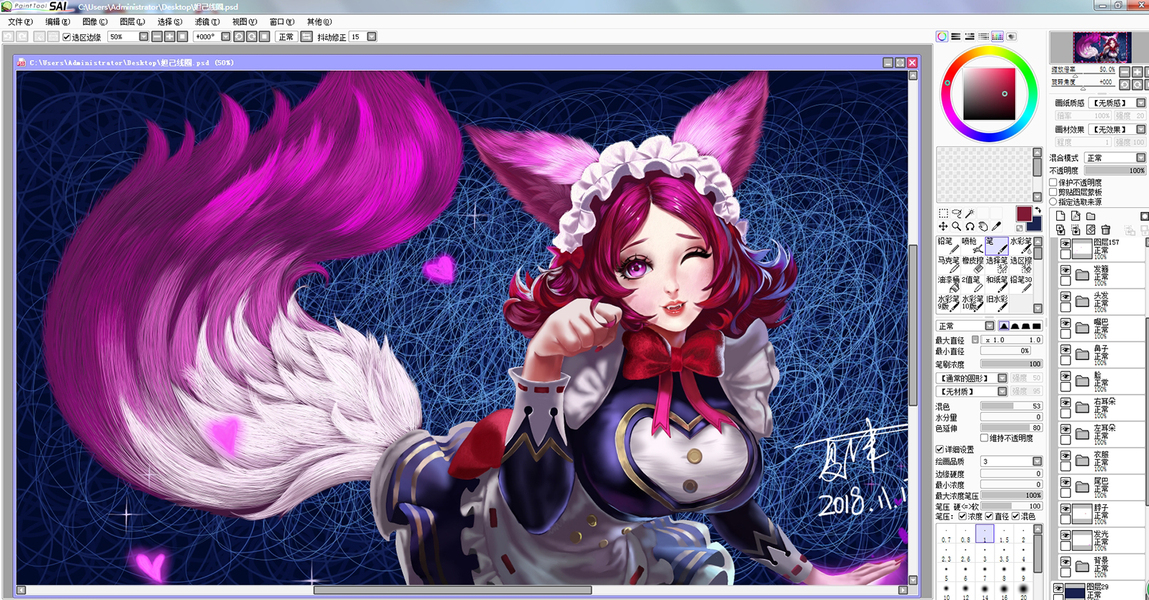
Task: Select the lasso selection tool
Action: [956, 213]
